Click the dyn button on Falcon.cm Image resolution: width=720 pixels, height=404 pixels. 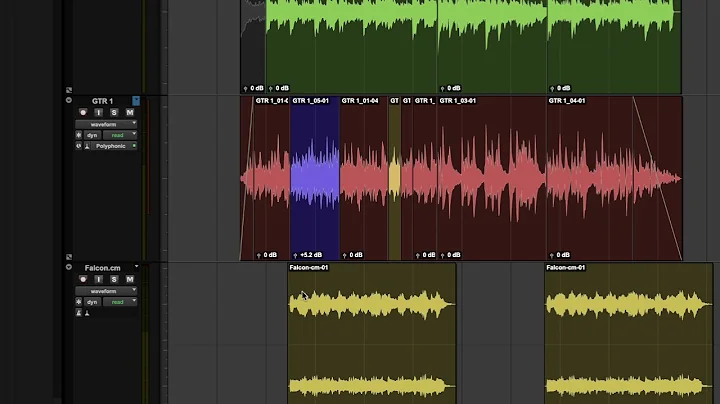click(92, 302)
